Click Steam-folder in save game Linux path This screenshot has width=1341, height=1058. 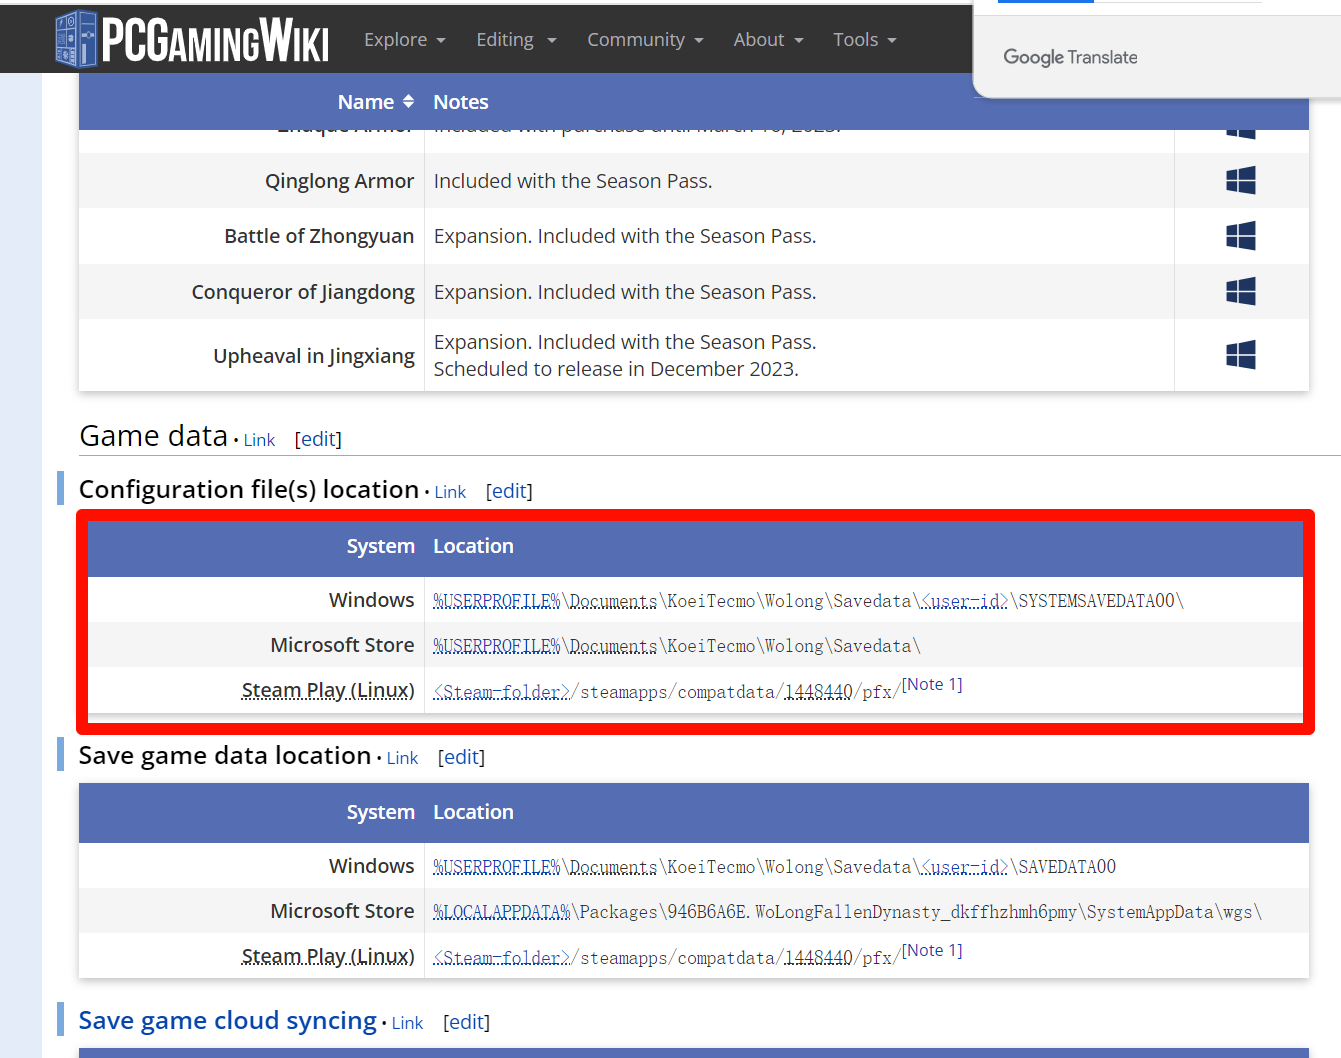click(502, 958)
